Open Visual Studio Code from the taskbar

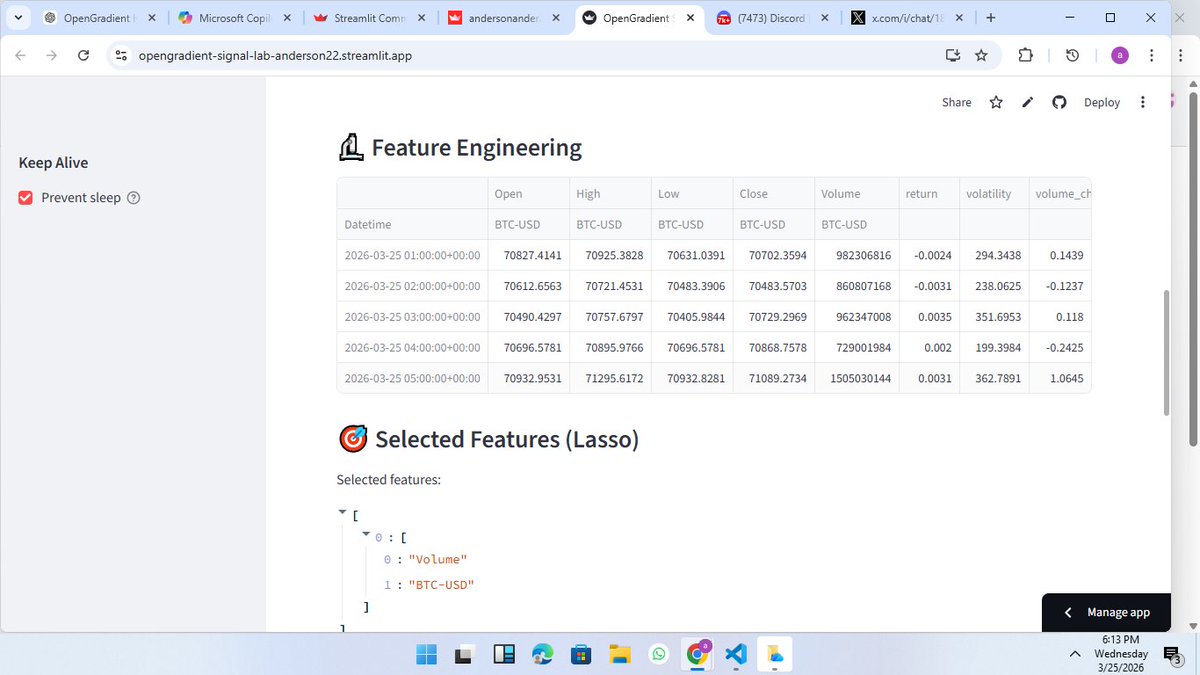[x=736, y=655]
